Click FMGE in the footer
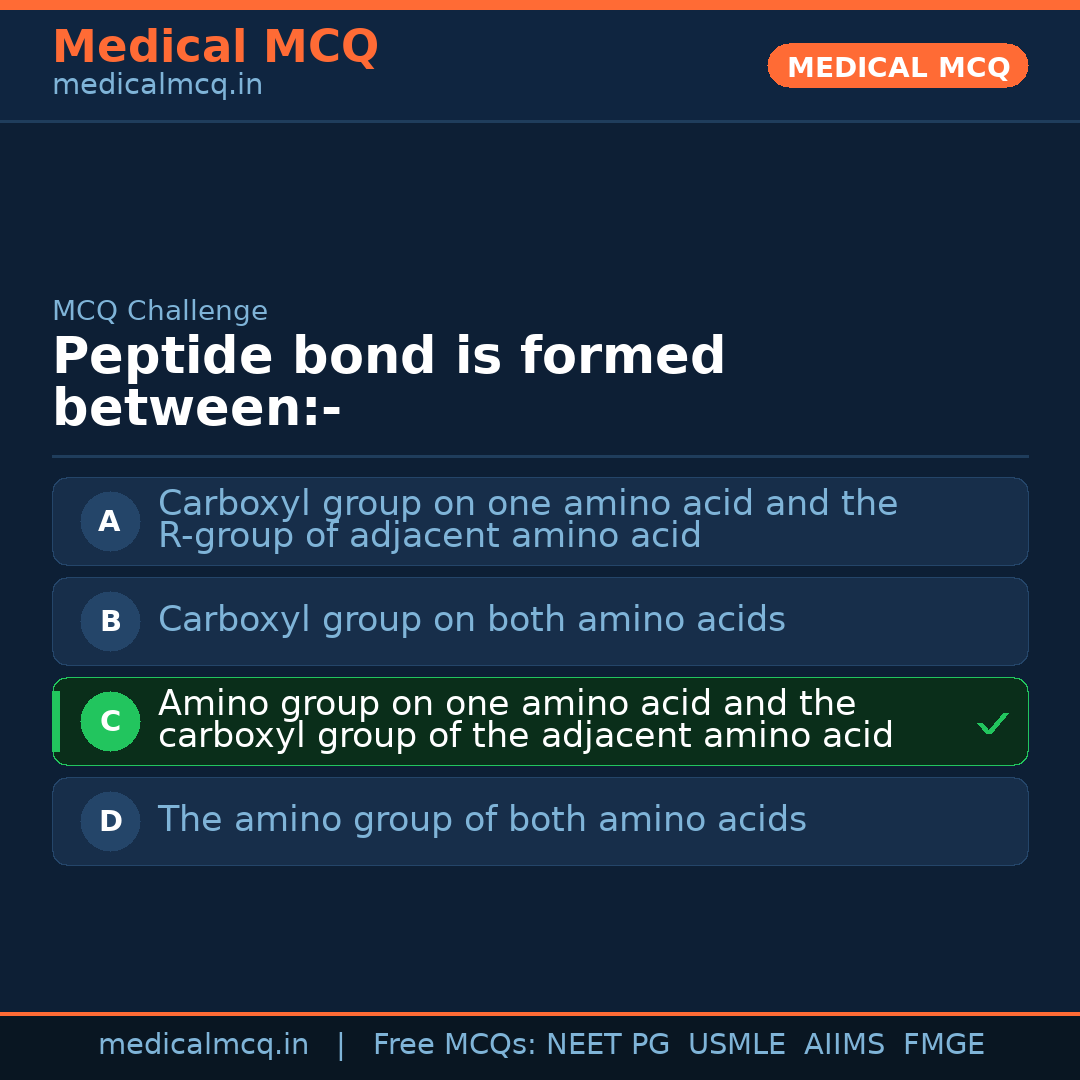This screenshot has width=1080, height=1080. [944, 1045]
